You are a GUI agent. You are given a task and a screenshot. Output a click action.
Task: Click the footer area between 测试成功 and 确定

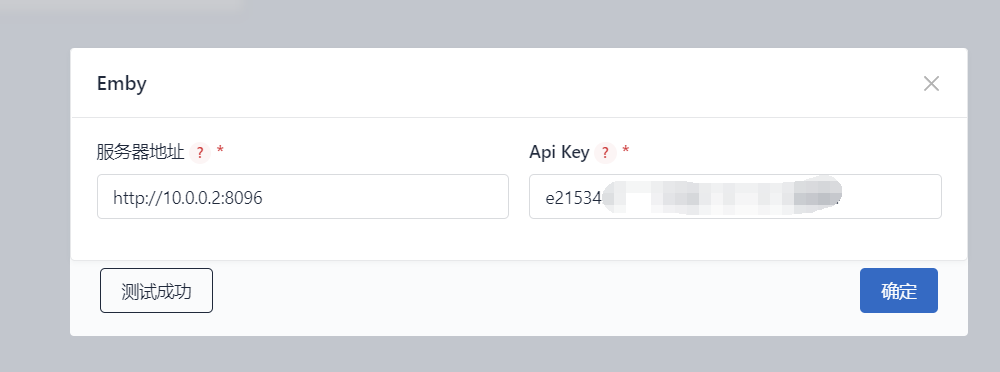(x=536, y=291)
